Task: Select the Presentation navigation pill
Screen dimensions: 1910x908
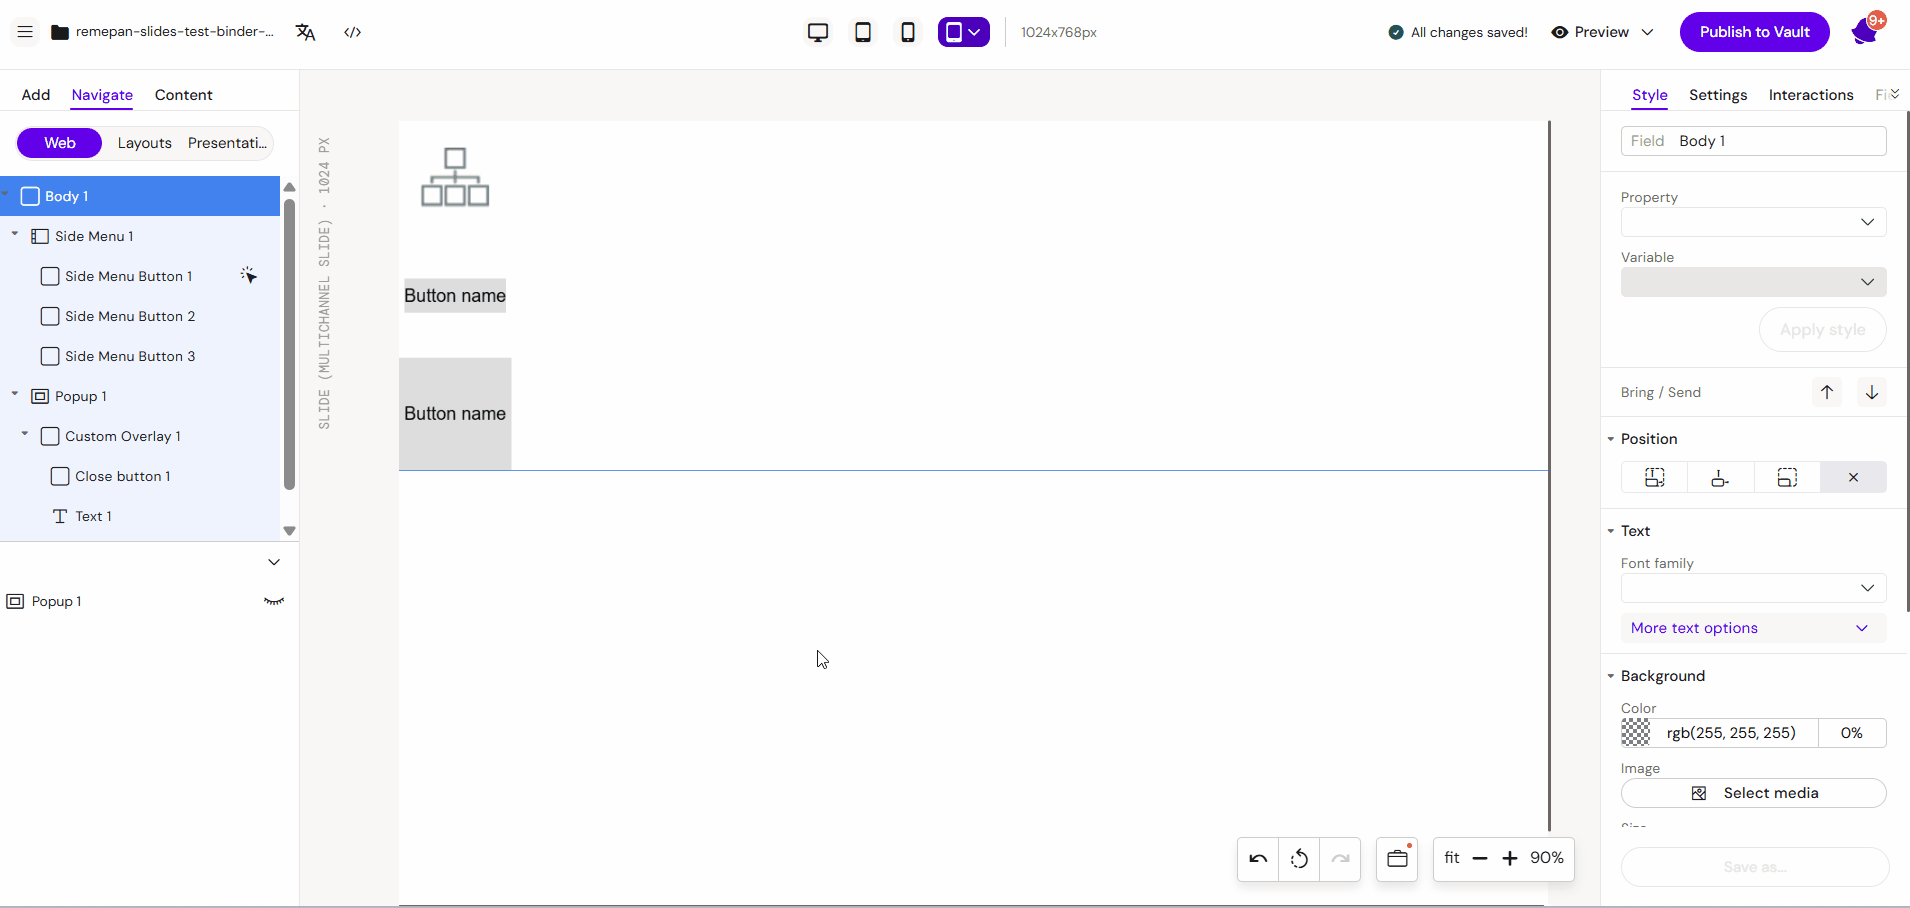Action: tap(228, 143)
